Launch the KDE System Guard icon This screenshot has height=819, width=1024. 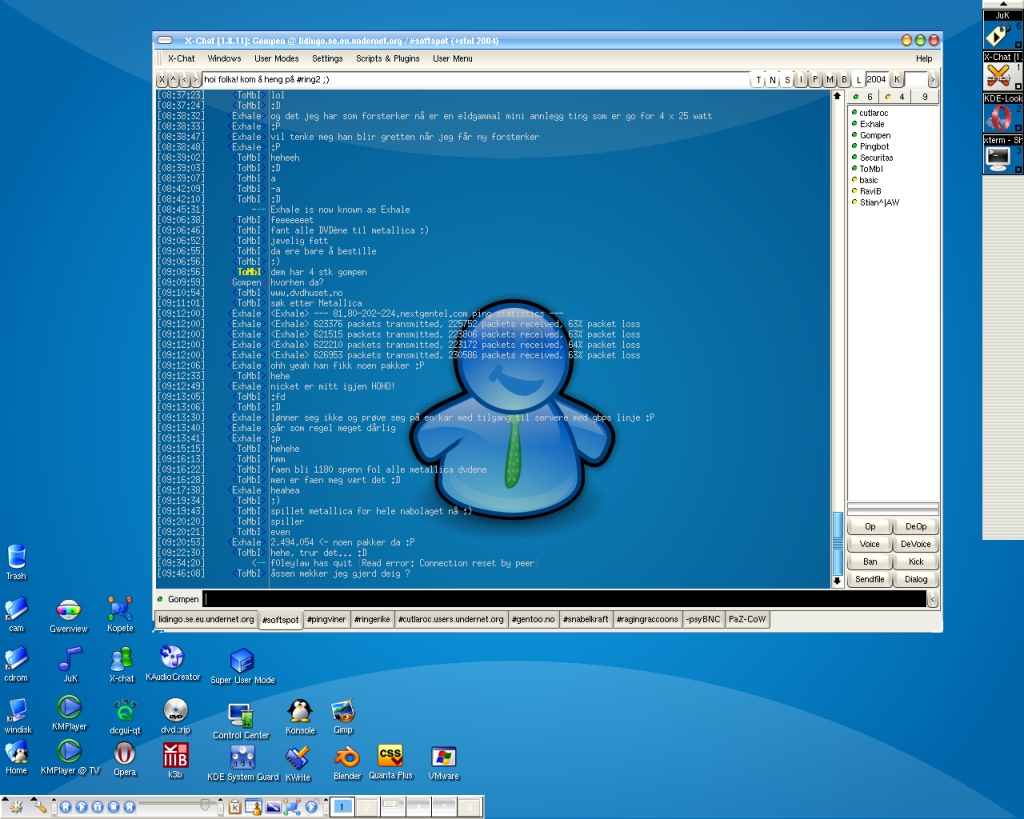coord(242,763)
